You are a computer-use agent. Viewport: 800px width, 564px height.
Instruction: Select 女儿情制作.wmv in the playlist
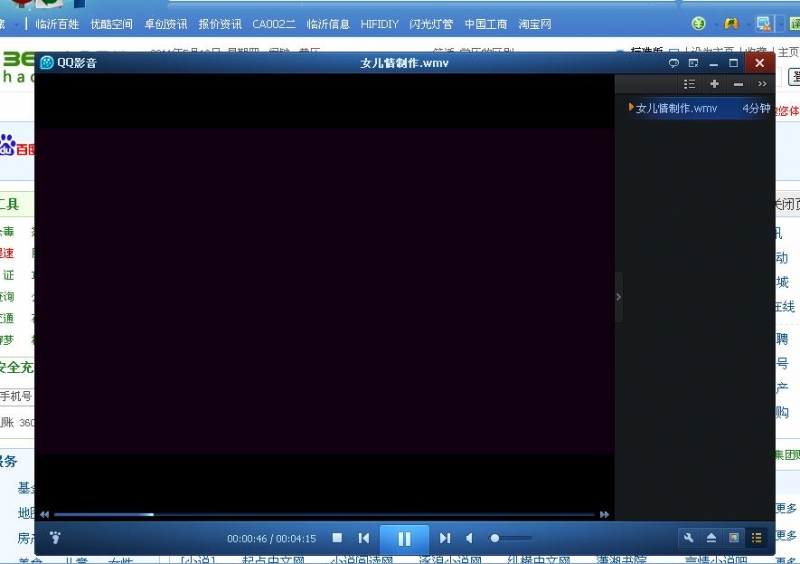[676, 108]
